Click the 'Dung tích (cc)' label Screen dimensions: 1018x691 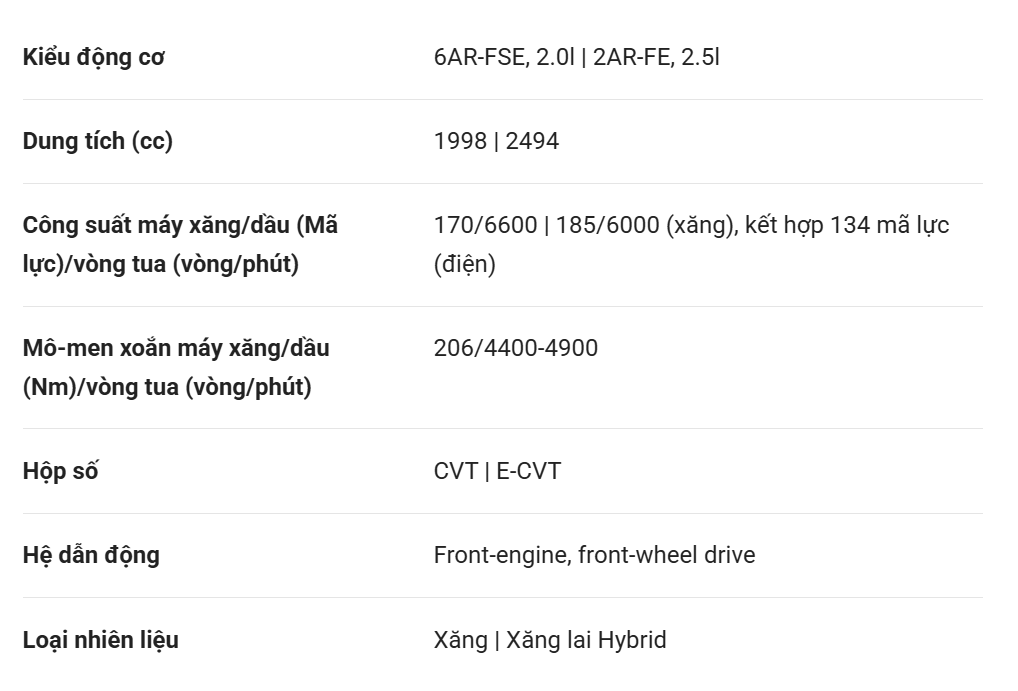pos(98,141)
